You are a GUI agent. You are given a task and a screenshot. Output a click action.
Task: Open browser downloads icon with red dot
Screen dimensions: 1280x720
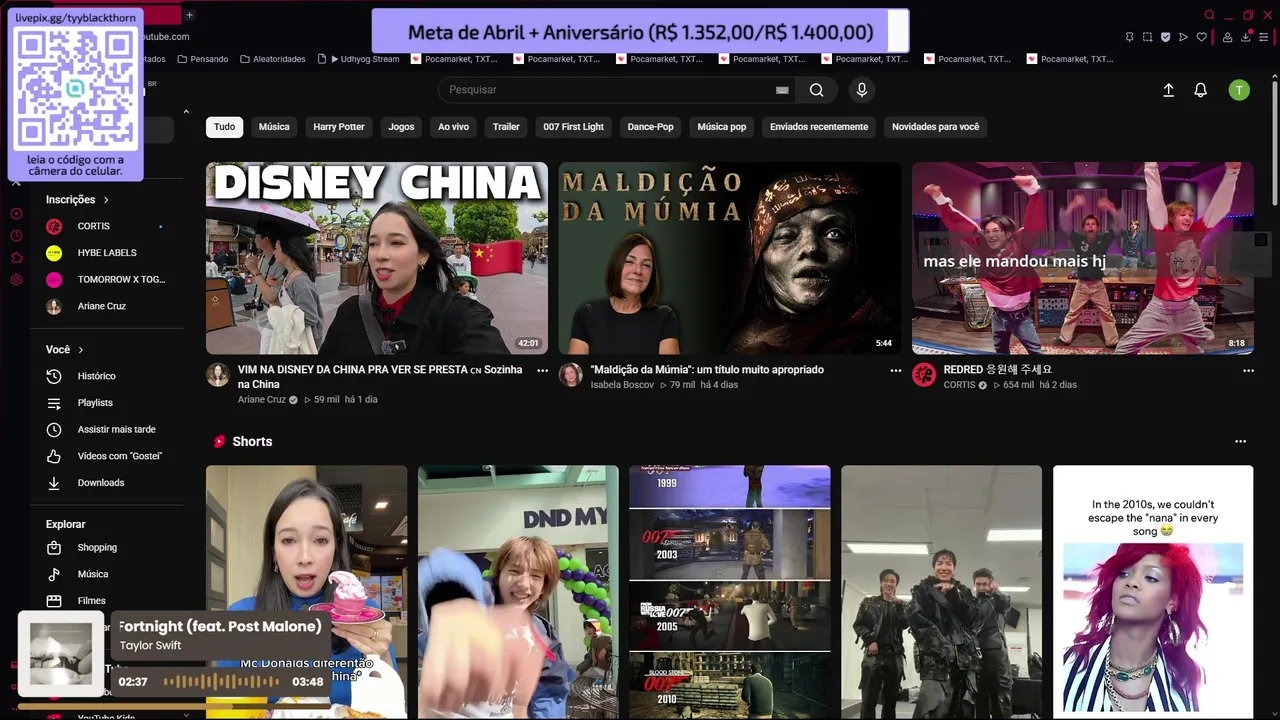click(x=1247, y=37)
